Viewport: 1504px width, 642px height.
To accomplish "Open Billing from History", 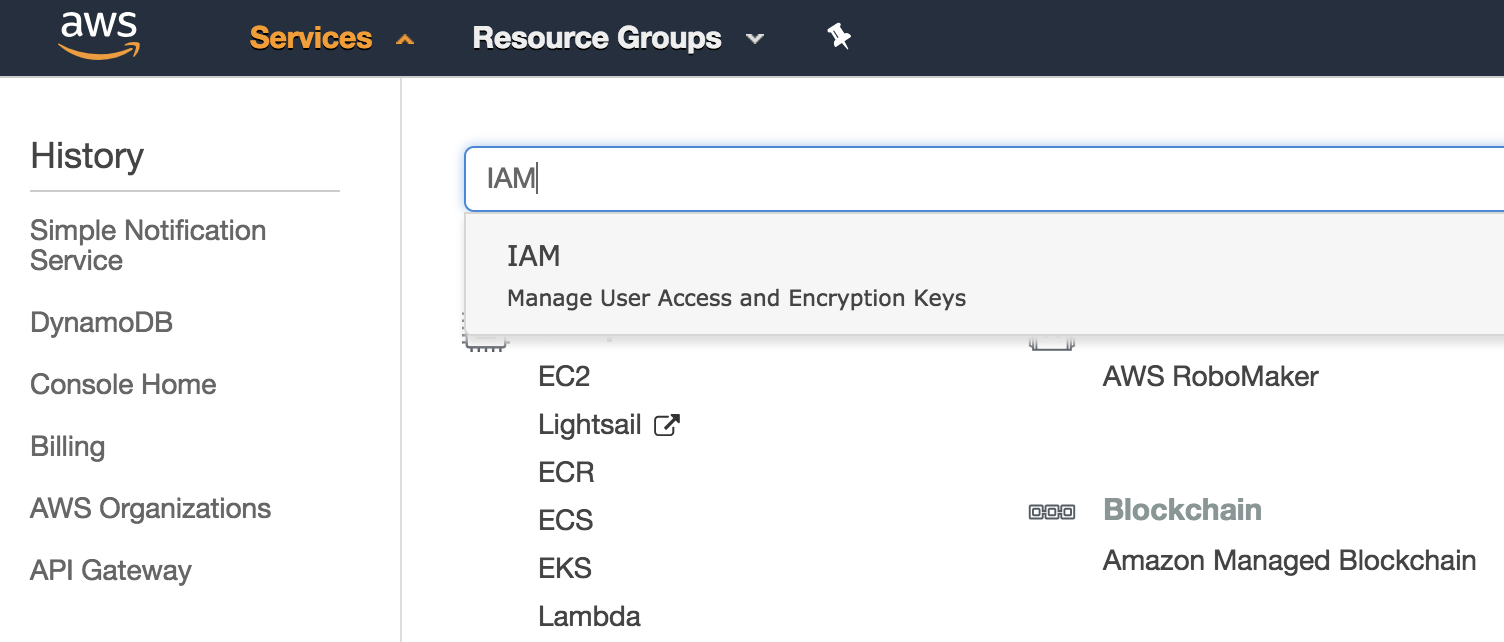I will pos(67,447).
